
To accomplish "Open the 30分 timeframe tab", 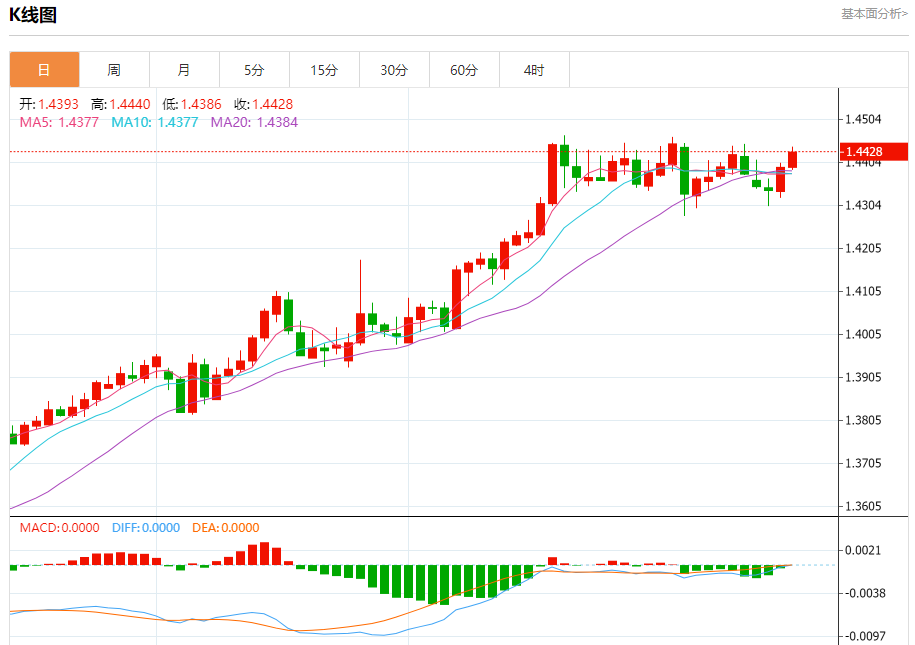I will click(394, 70).
